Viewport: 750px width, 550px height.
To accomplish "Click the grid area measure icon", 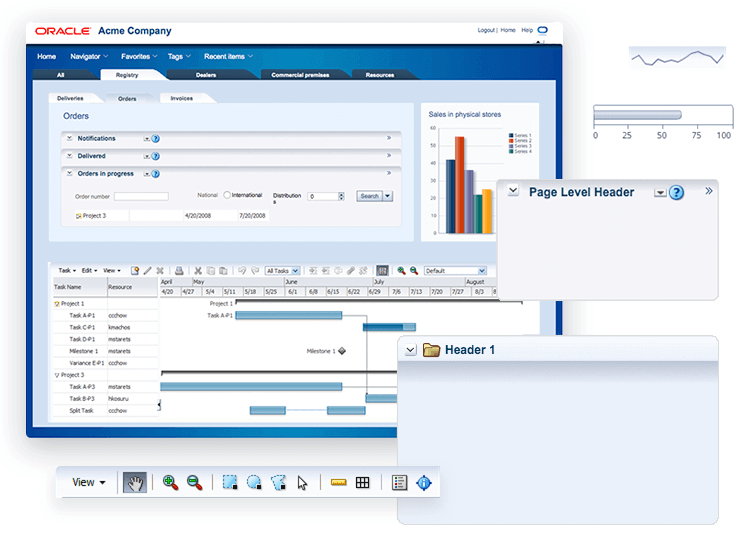I will tap(363, 483).
